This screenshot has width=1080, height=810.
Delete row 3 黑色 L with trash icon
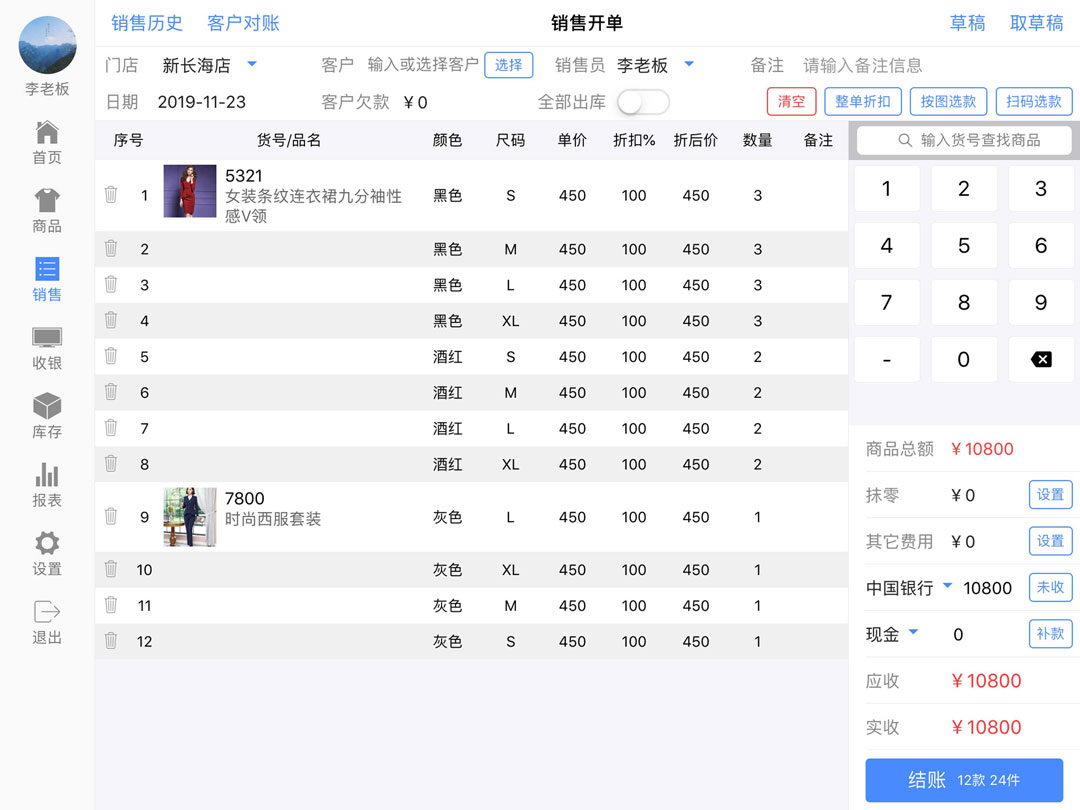point(111,284)
